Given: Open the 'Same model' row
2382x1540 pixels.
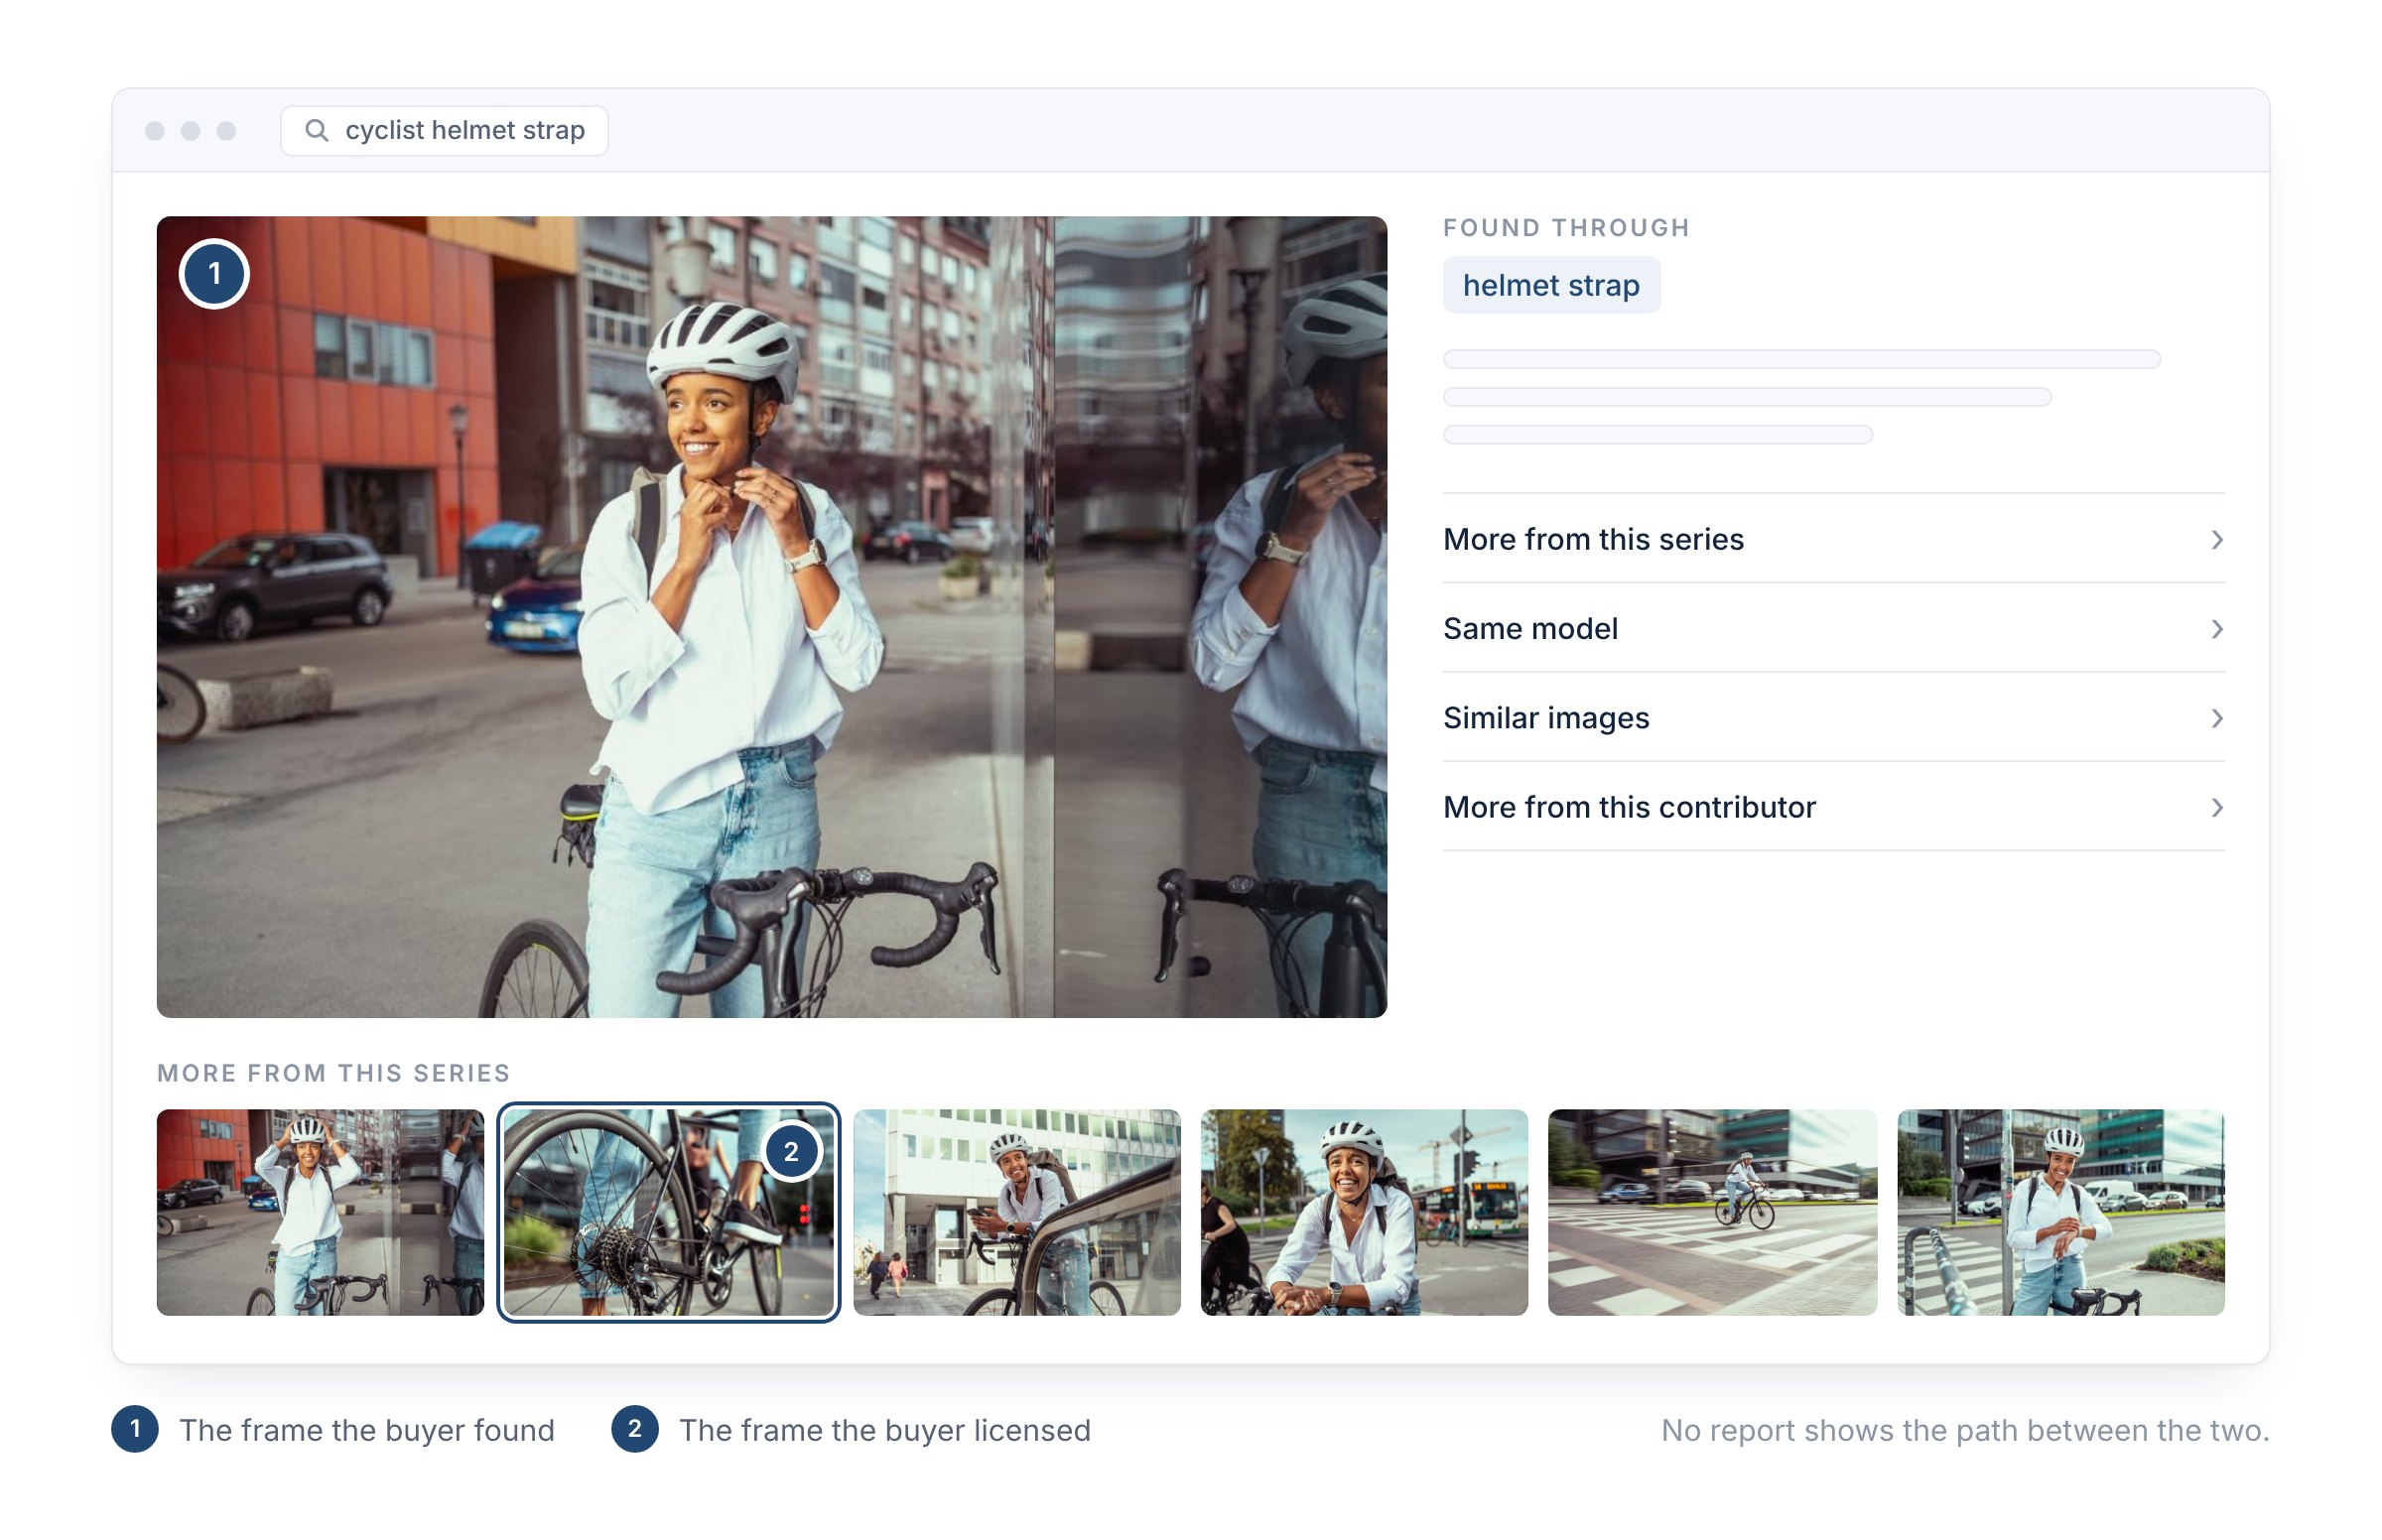Looking at the screenshot, I should (x=1833, y=628).
